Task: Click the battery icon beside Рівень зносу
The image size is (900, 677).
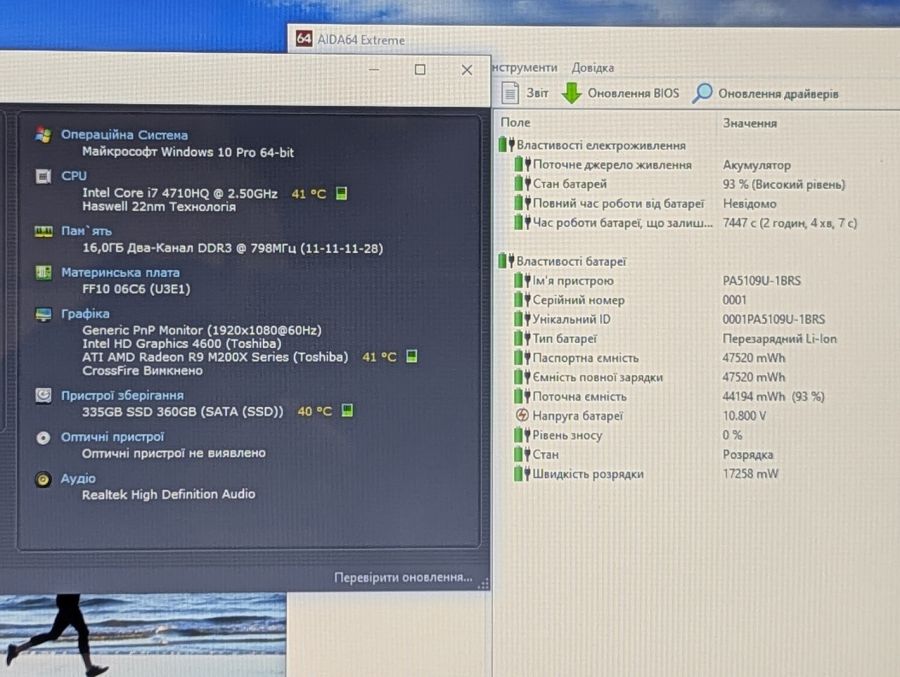Action: pyautogui.click(x=522, y=435)
